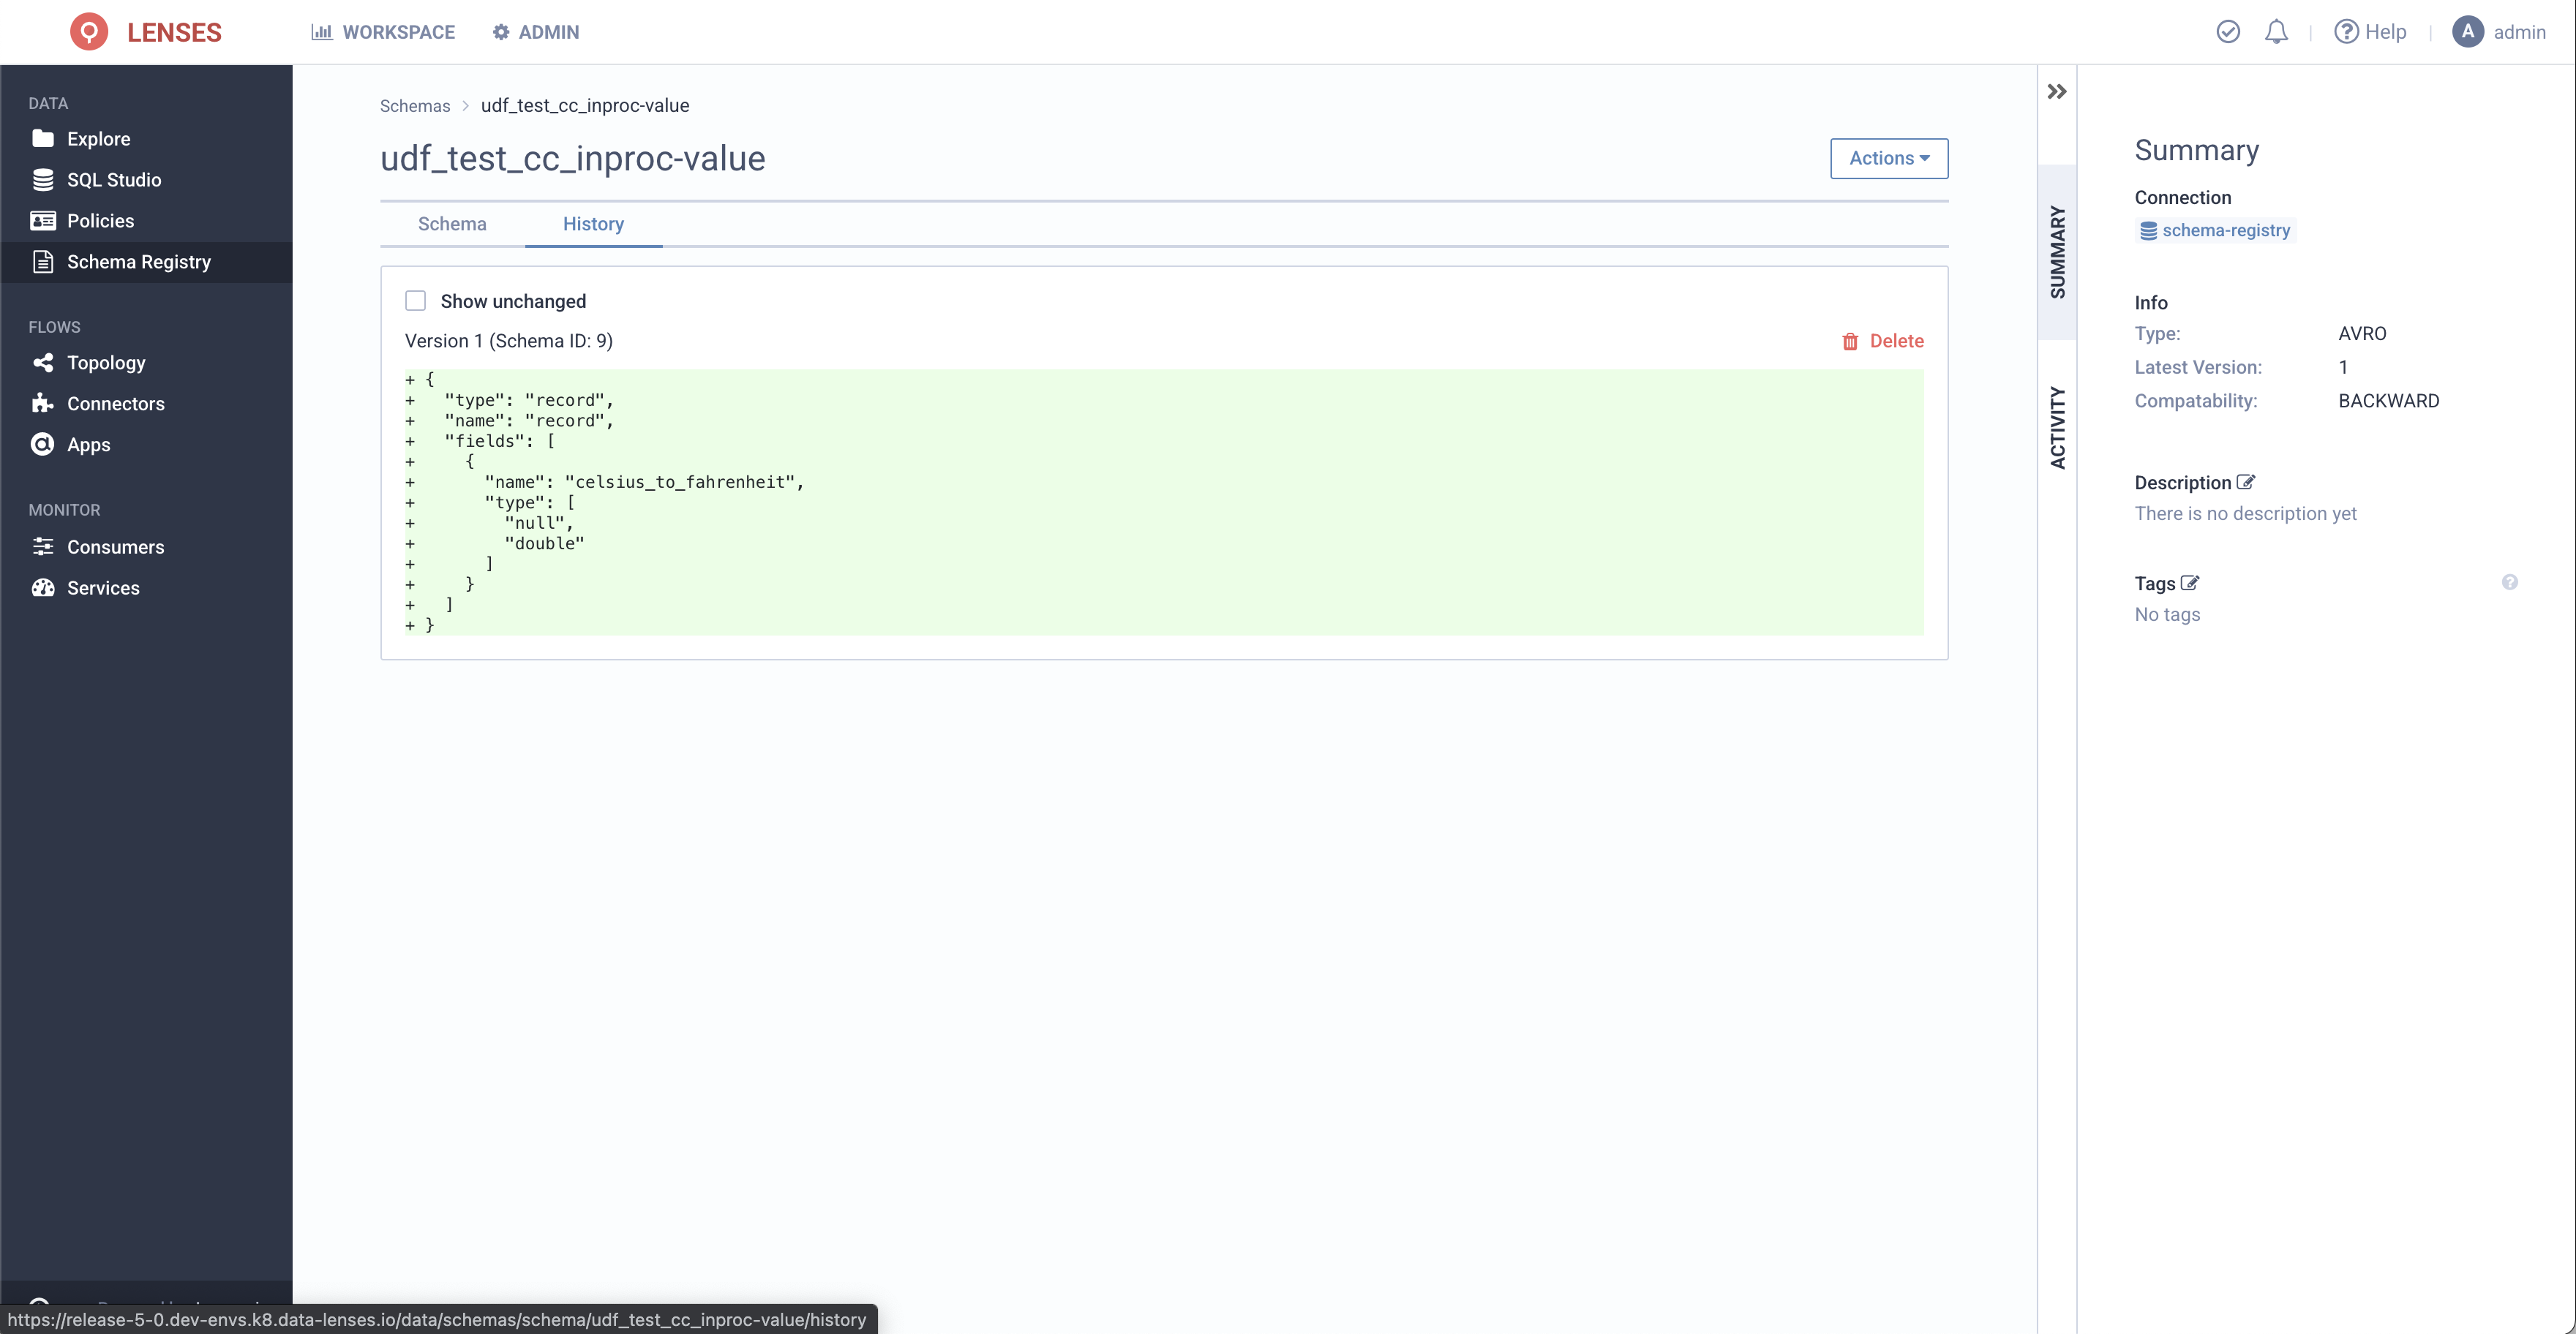The width and height of the screenshot is (2576, 1334).
Task: Click the LENSES brand text
Action: click(x=174, y=32)
